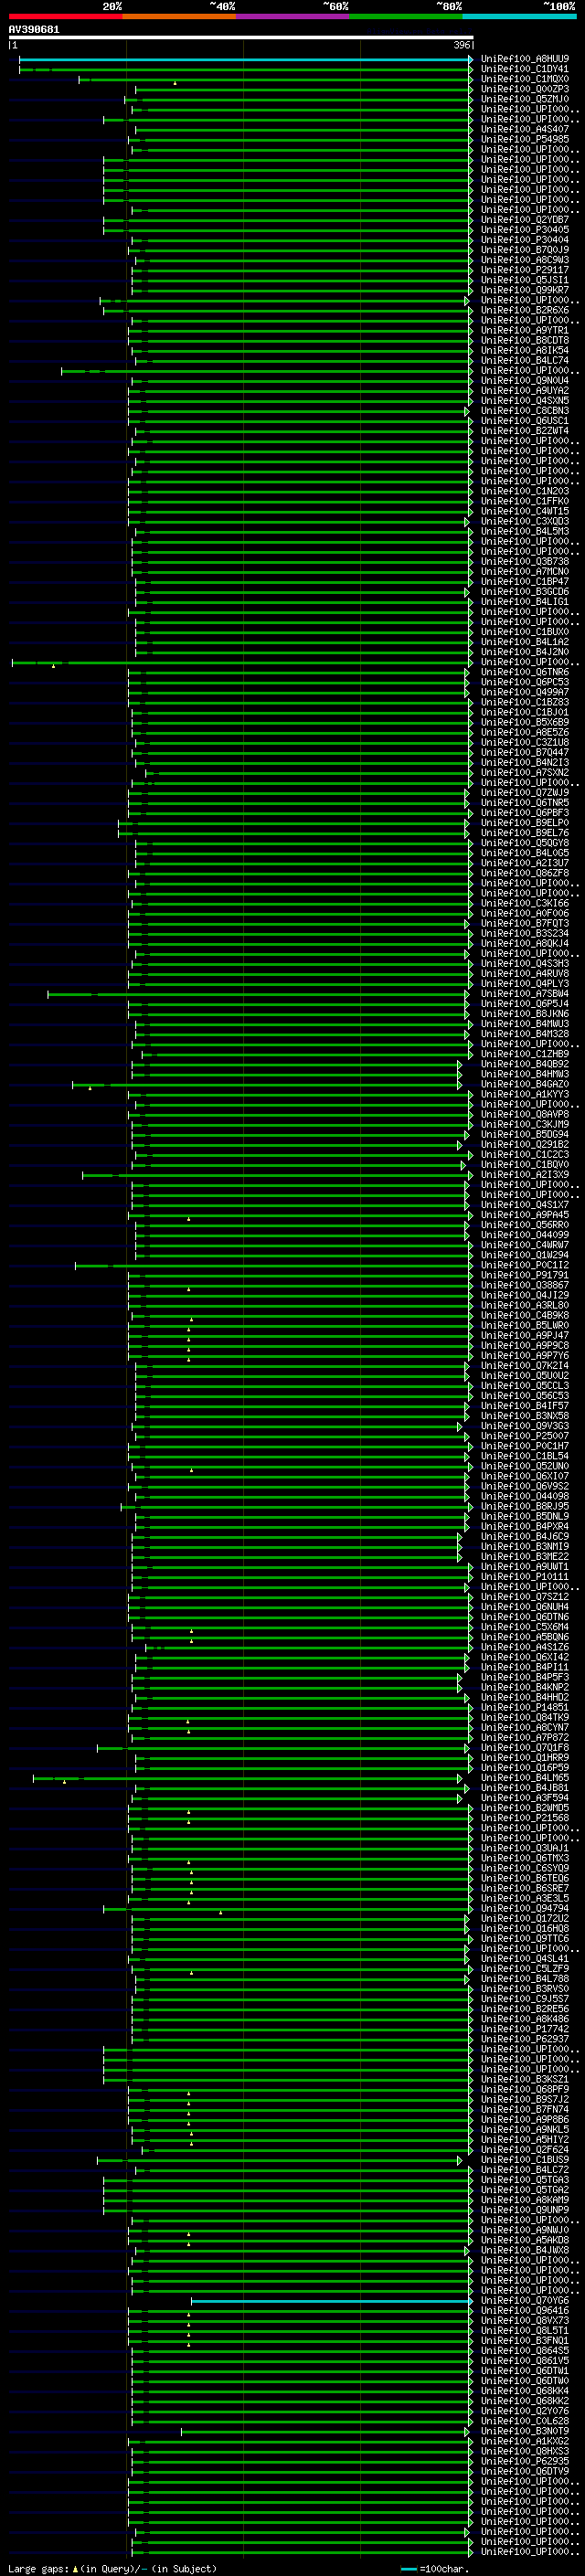Click the UniRef100_C8CBN3 hit name
Viewport: 585px width, 2576px height.
tap(525, 411)
